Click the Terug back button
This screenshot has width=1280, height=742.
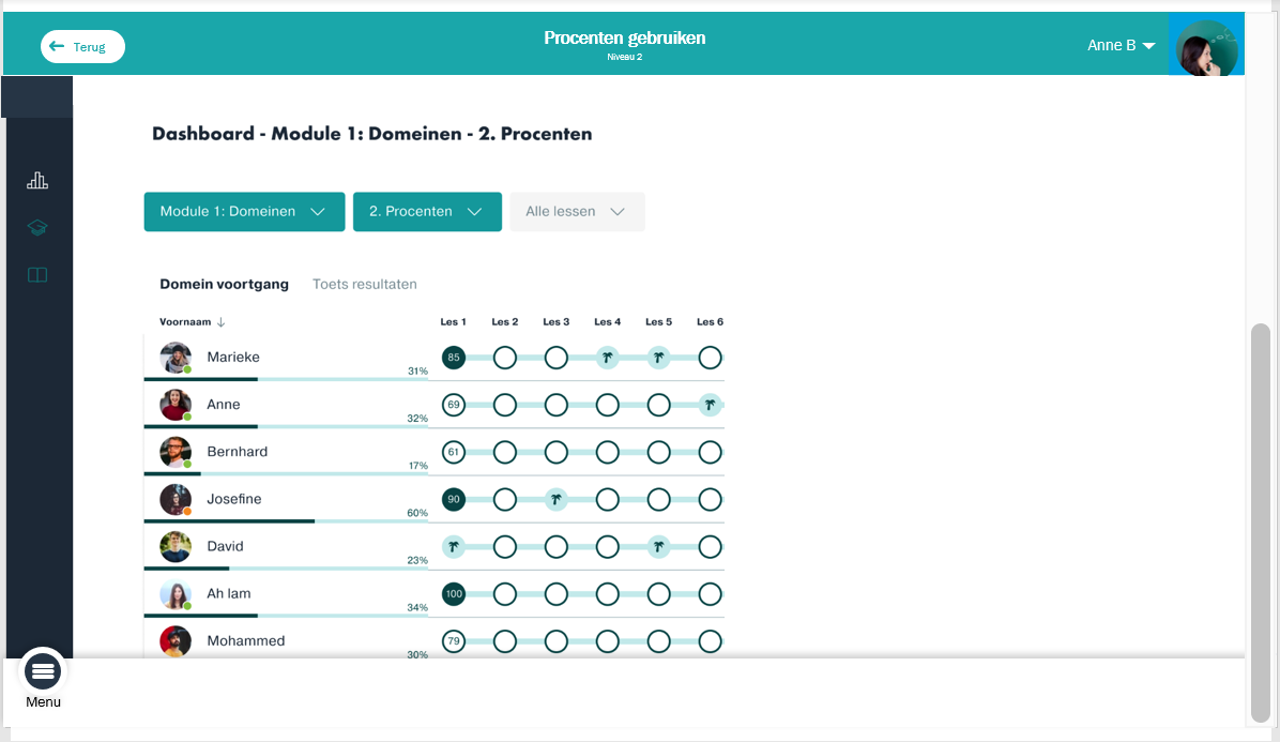click(83, 47)
